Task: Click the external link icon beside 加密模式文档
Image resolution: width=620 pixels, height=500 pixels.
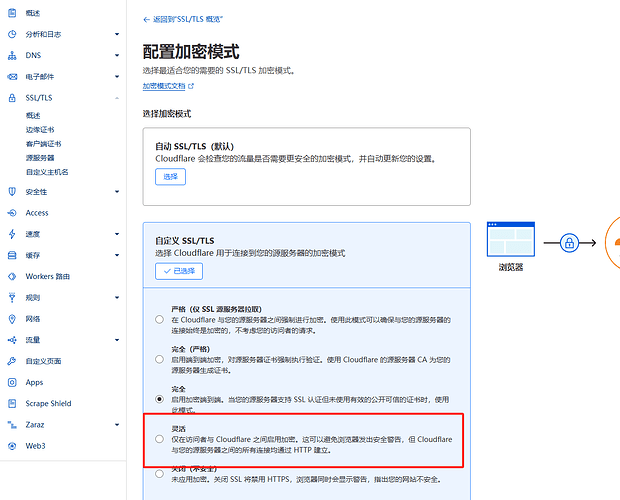Action: coord(191,86)
